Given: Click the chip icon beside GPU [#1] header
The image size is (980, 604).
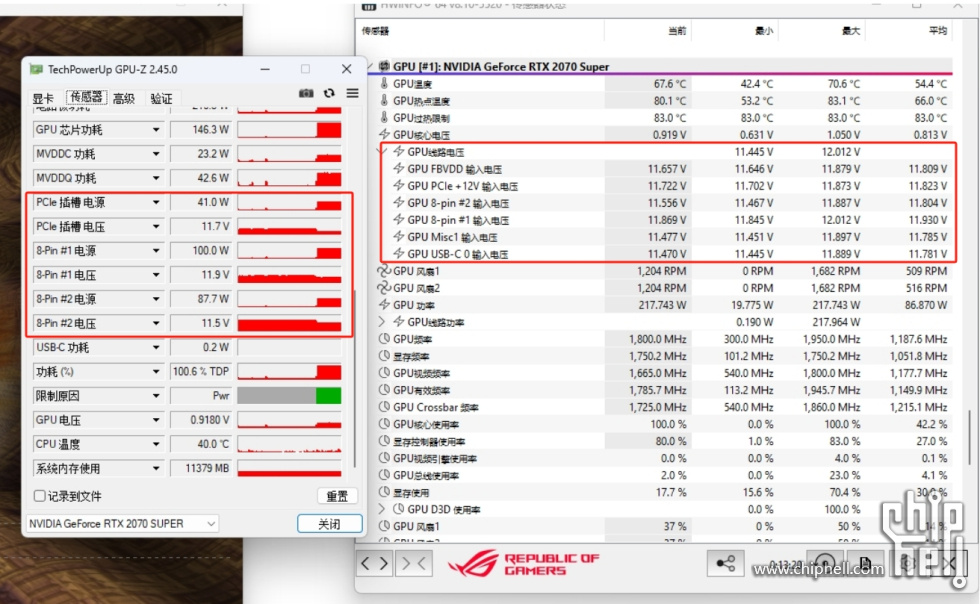Looking at the screenshot, I should [x=384, y=66].
